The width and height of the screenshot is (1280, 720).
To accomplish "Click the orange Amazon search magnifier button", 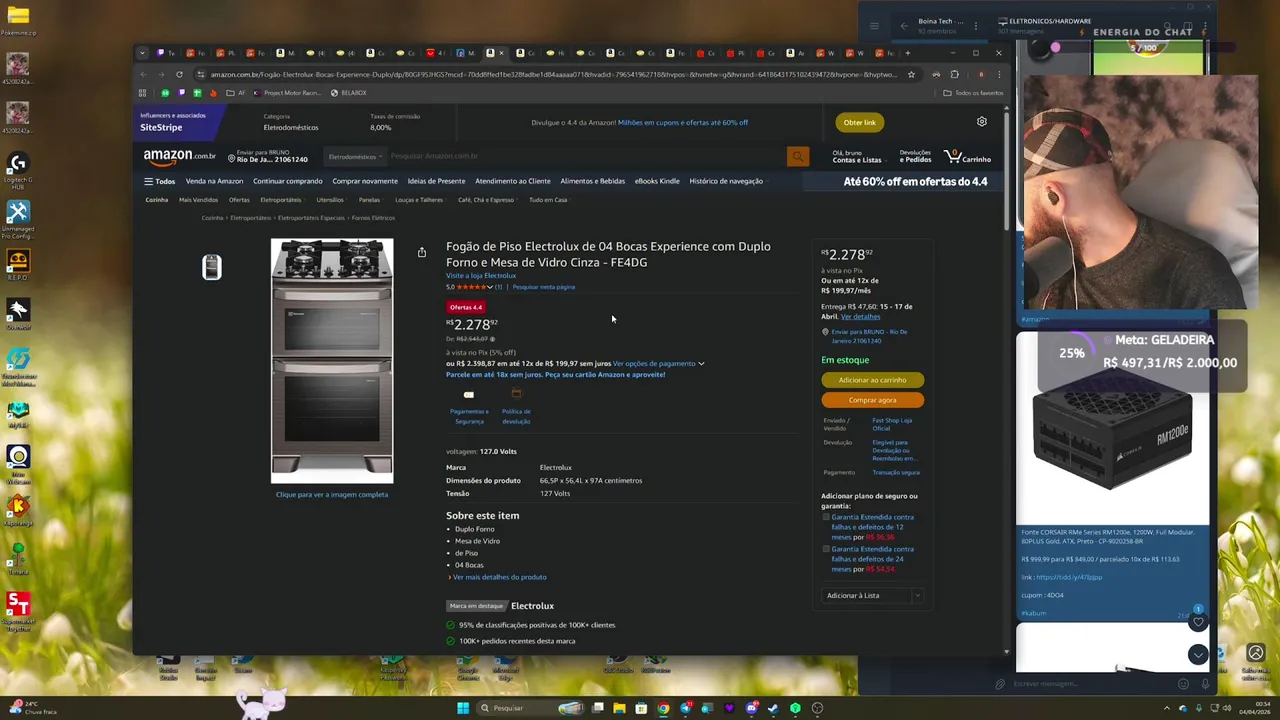I will [797, 156].
